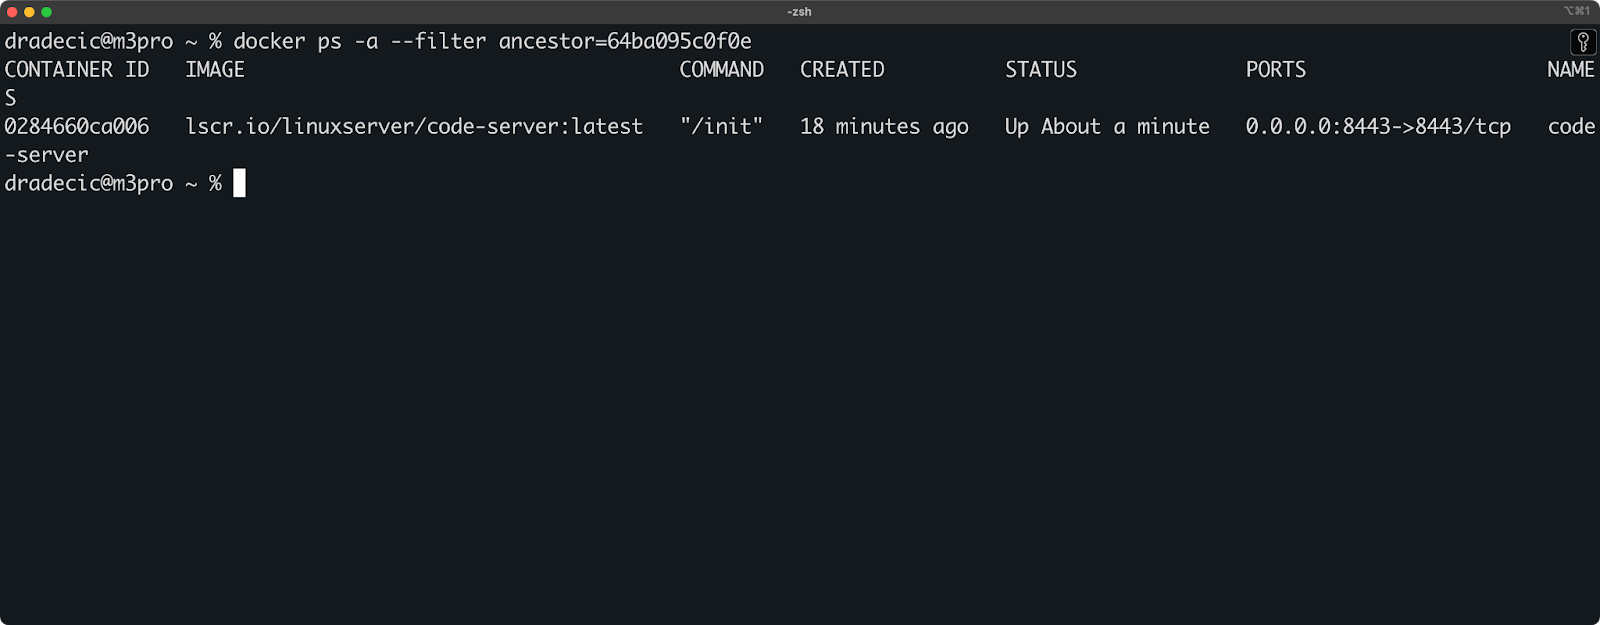Viewport: 1600px width, 625px height.
Task: Click the wrapped '-server' name text
Action: 46,156
